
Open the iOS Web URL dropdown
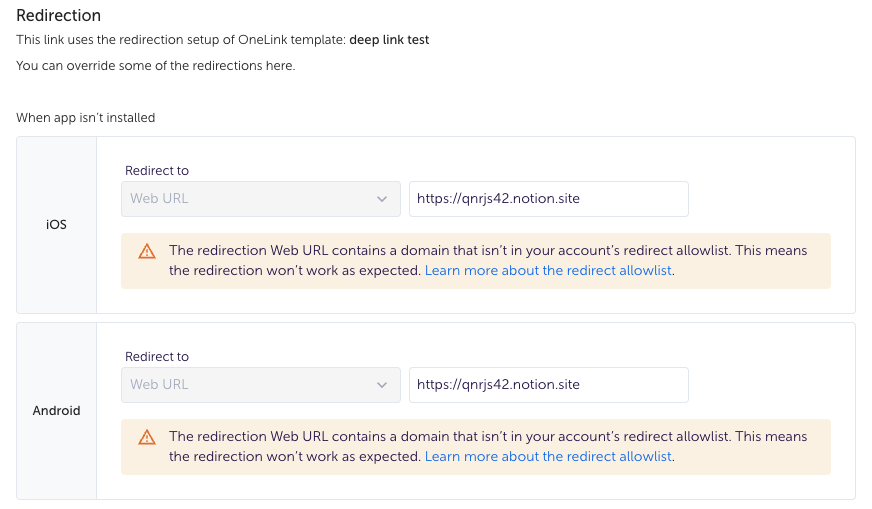pos(261,199)
